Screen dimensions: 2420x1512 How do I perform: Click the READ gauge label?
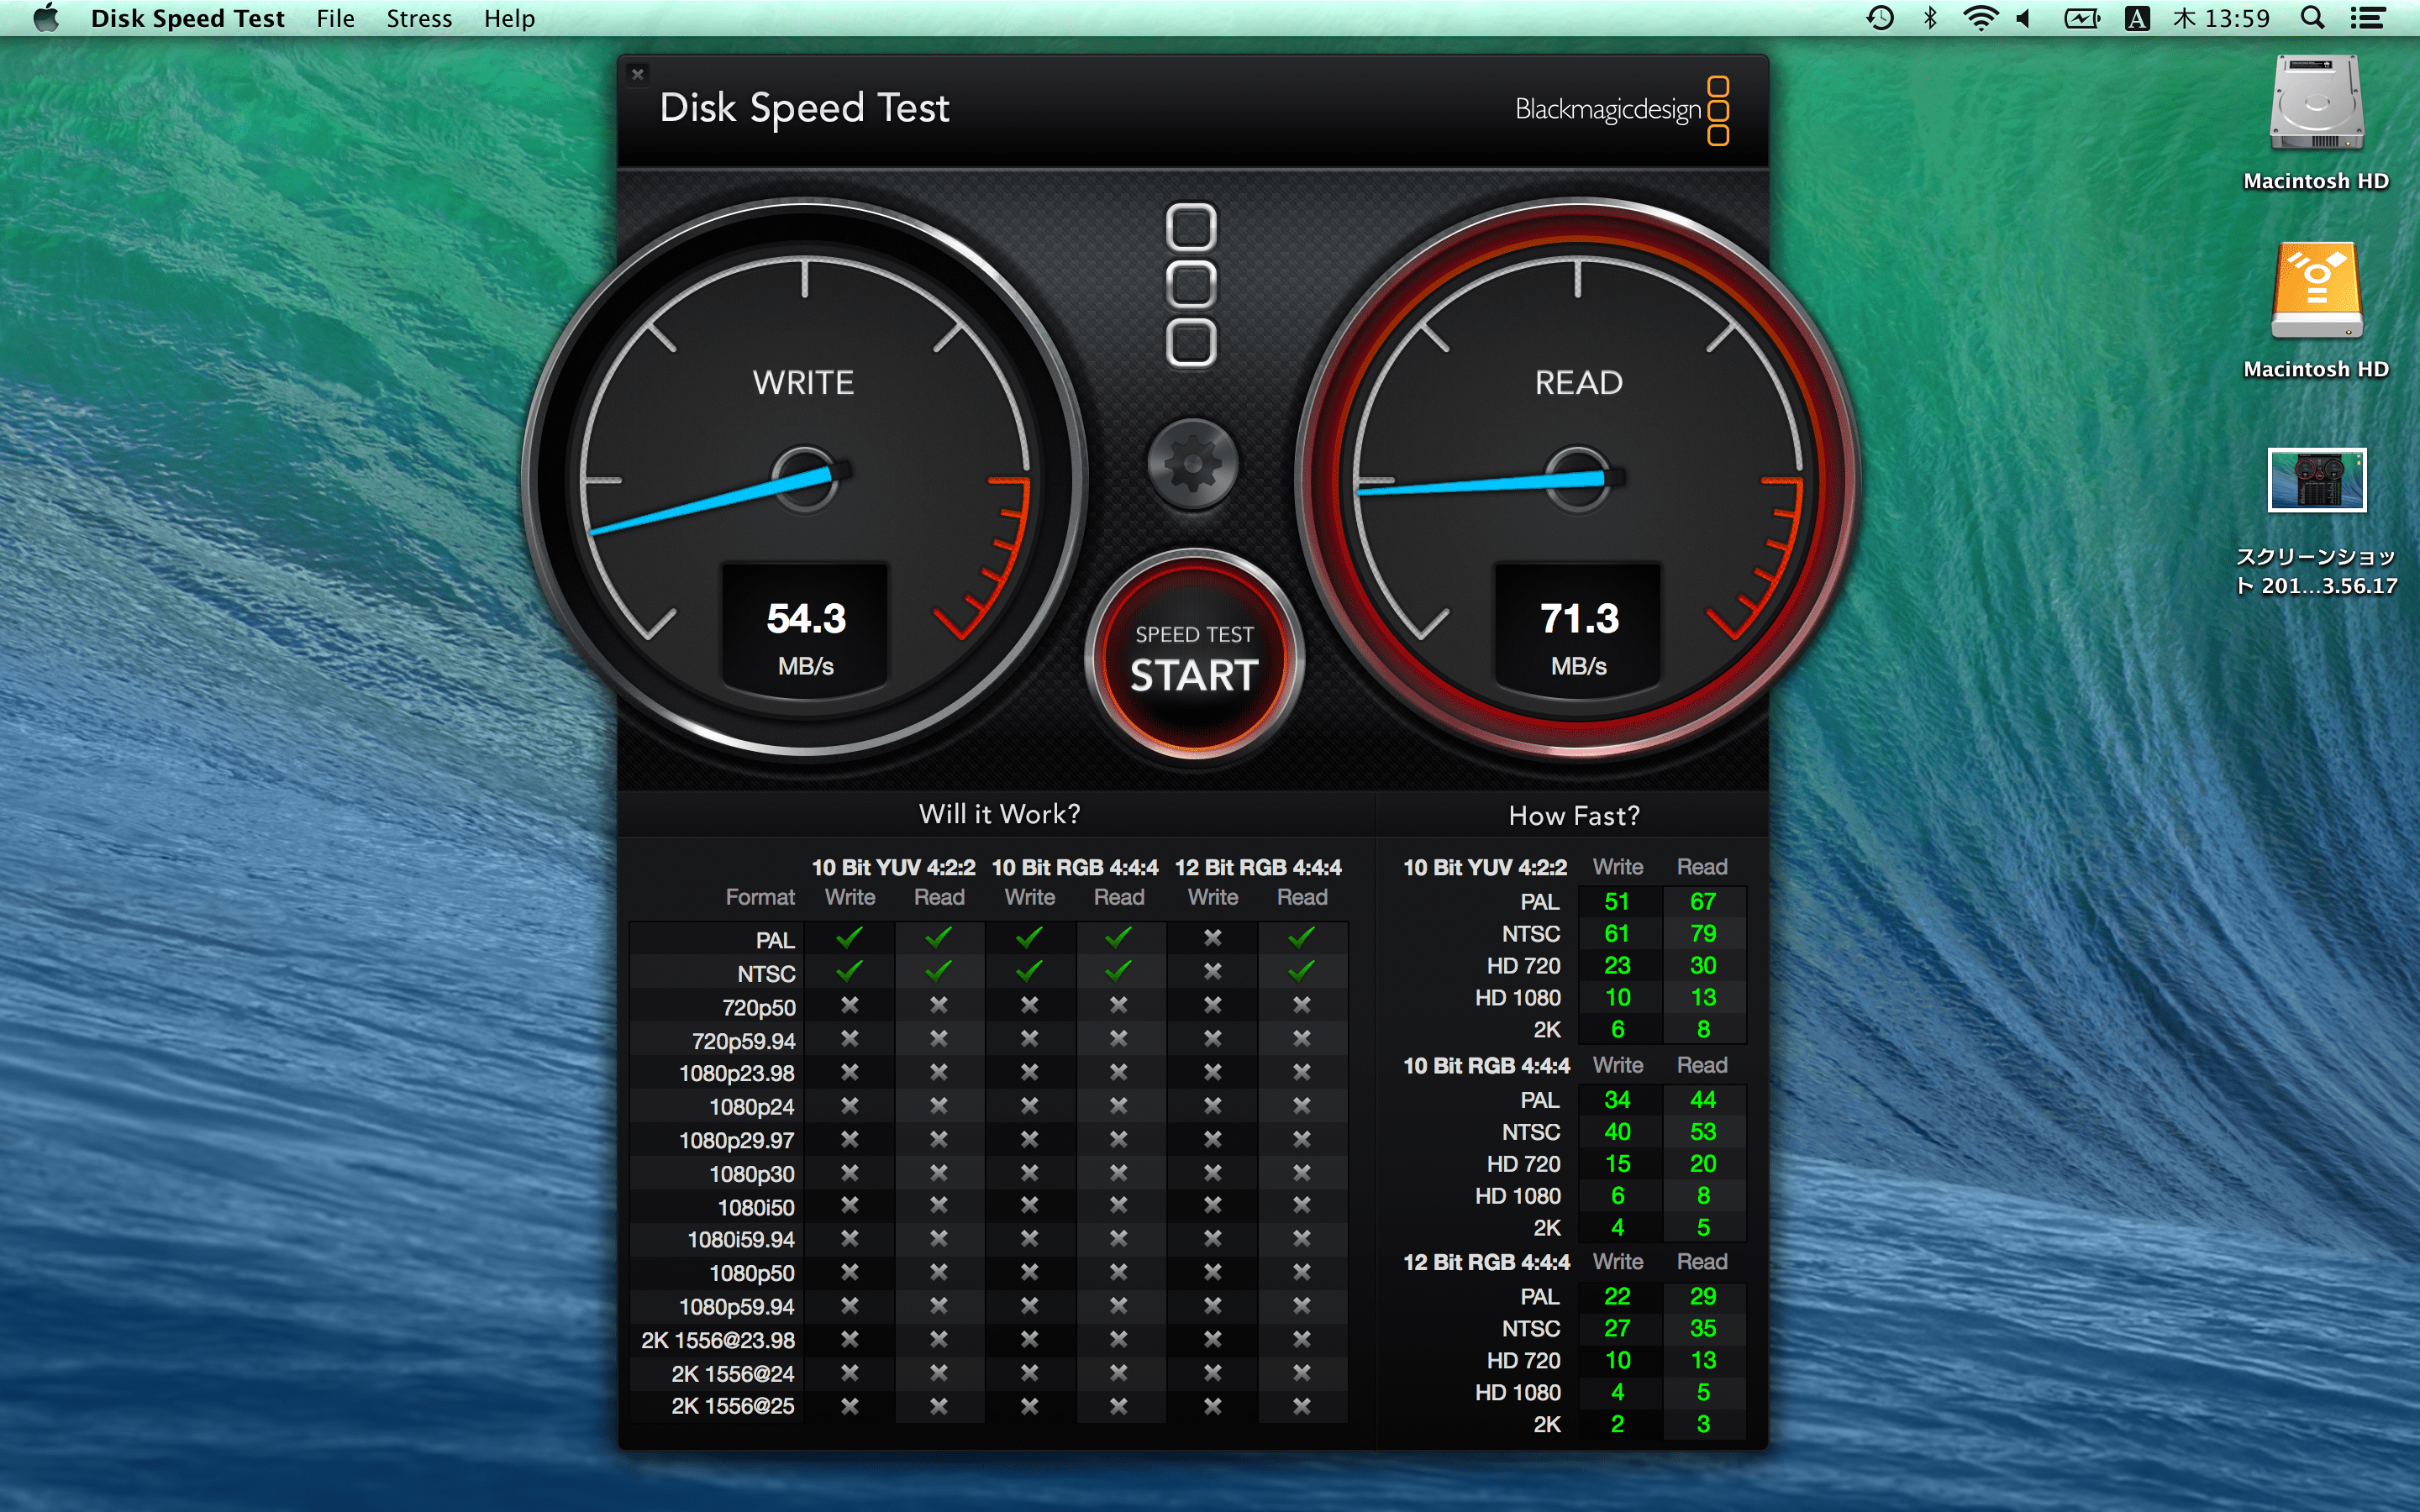pyautogui.click(x=1578, y=382)
